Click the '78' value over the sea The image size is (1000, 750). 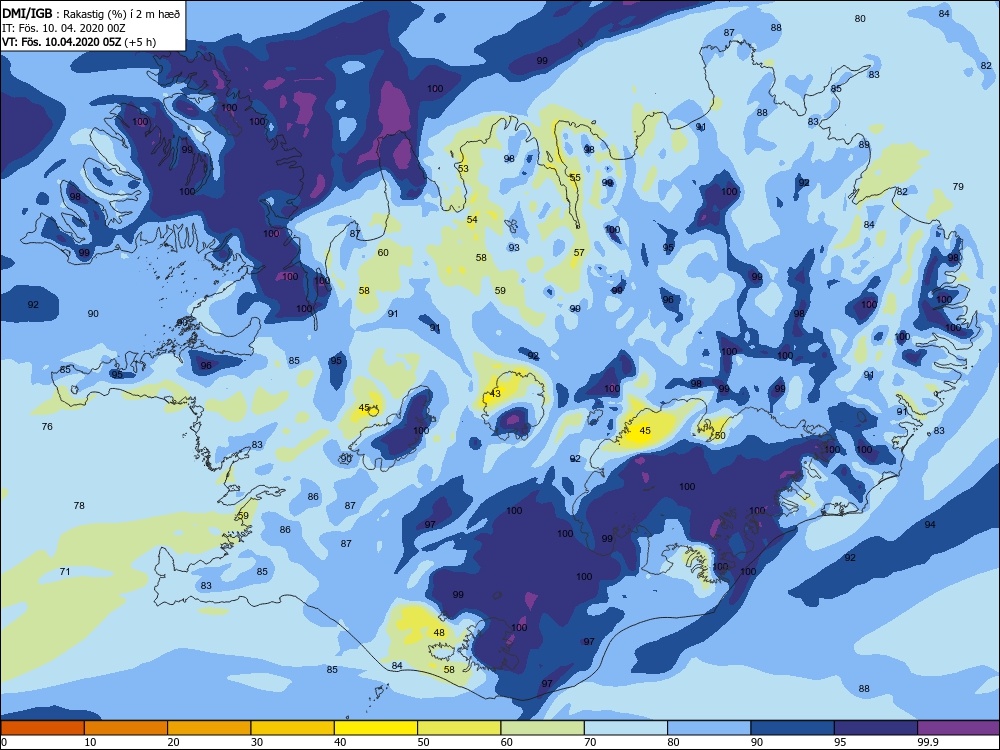coord(79,505)
